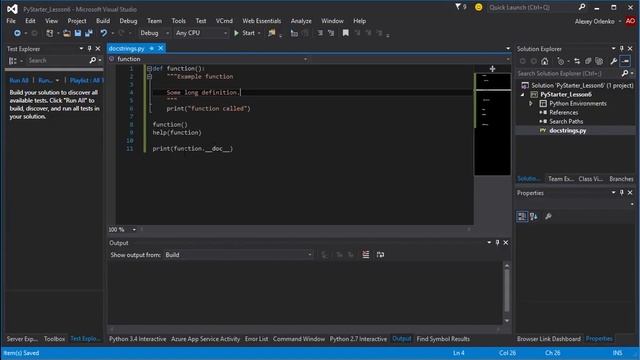The image size is (640, 360).
Task: Click the Save All toolbar icon
Action: [x=88, y=33]
